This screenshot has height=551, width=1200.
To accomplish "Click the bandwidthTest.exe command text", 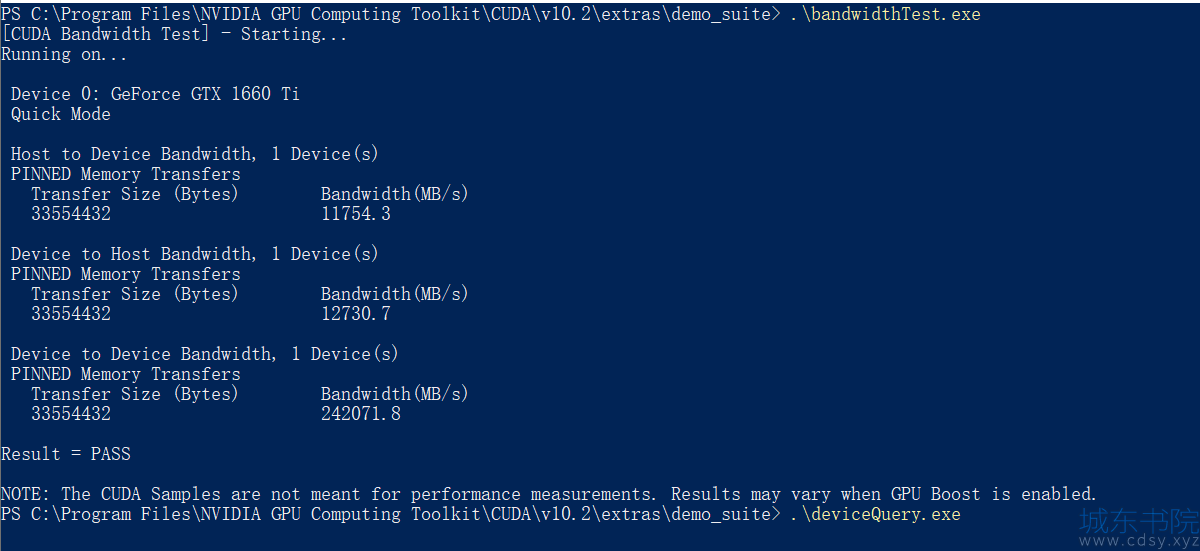I will [885, 14].
